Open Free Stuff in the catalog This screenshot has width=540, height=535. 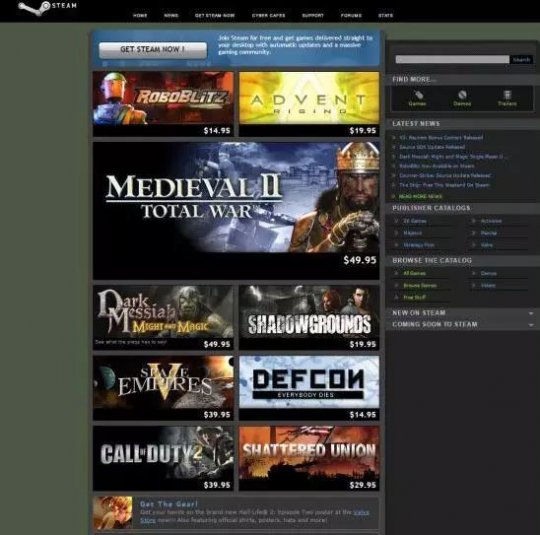click(x=414, y=297)
